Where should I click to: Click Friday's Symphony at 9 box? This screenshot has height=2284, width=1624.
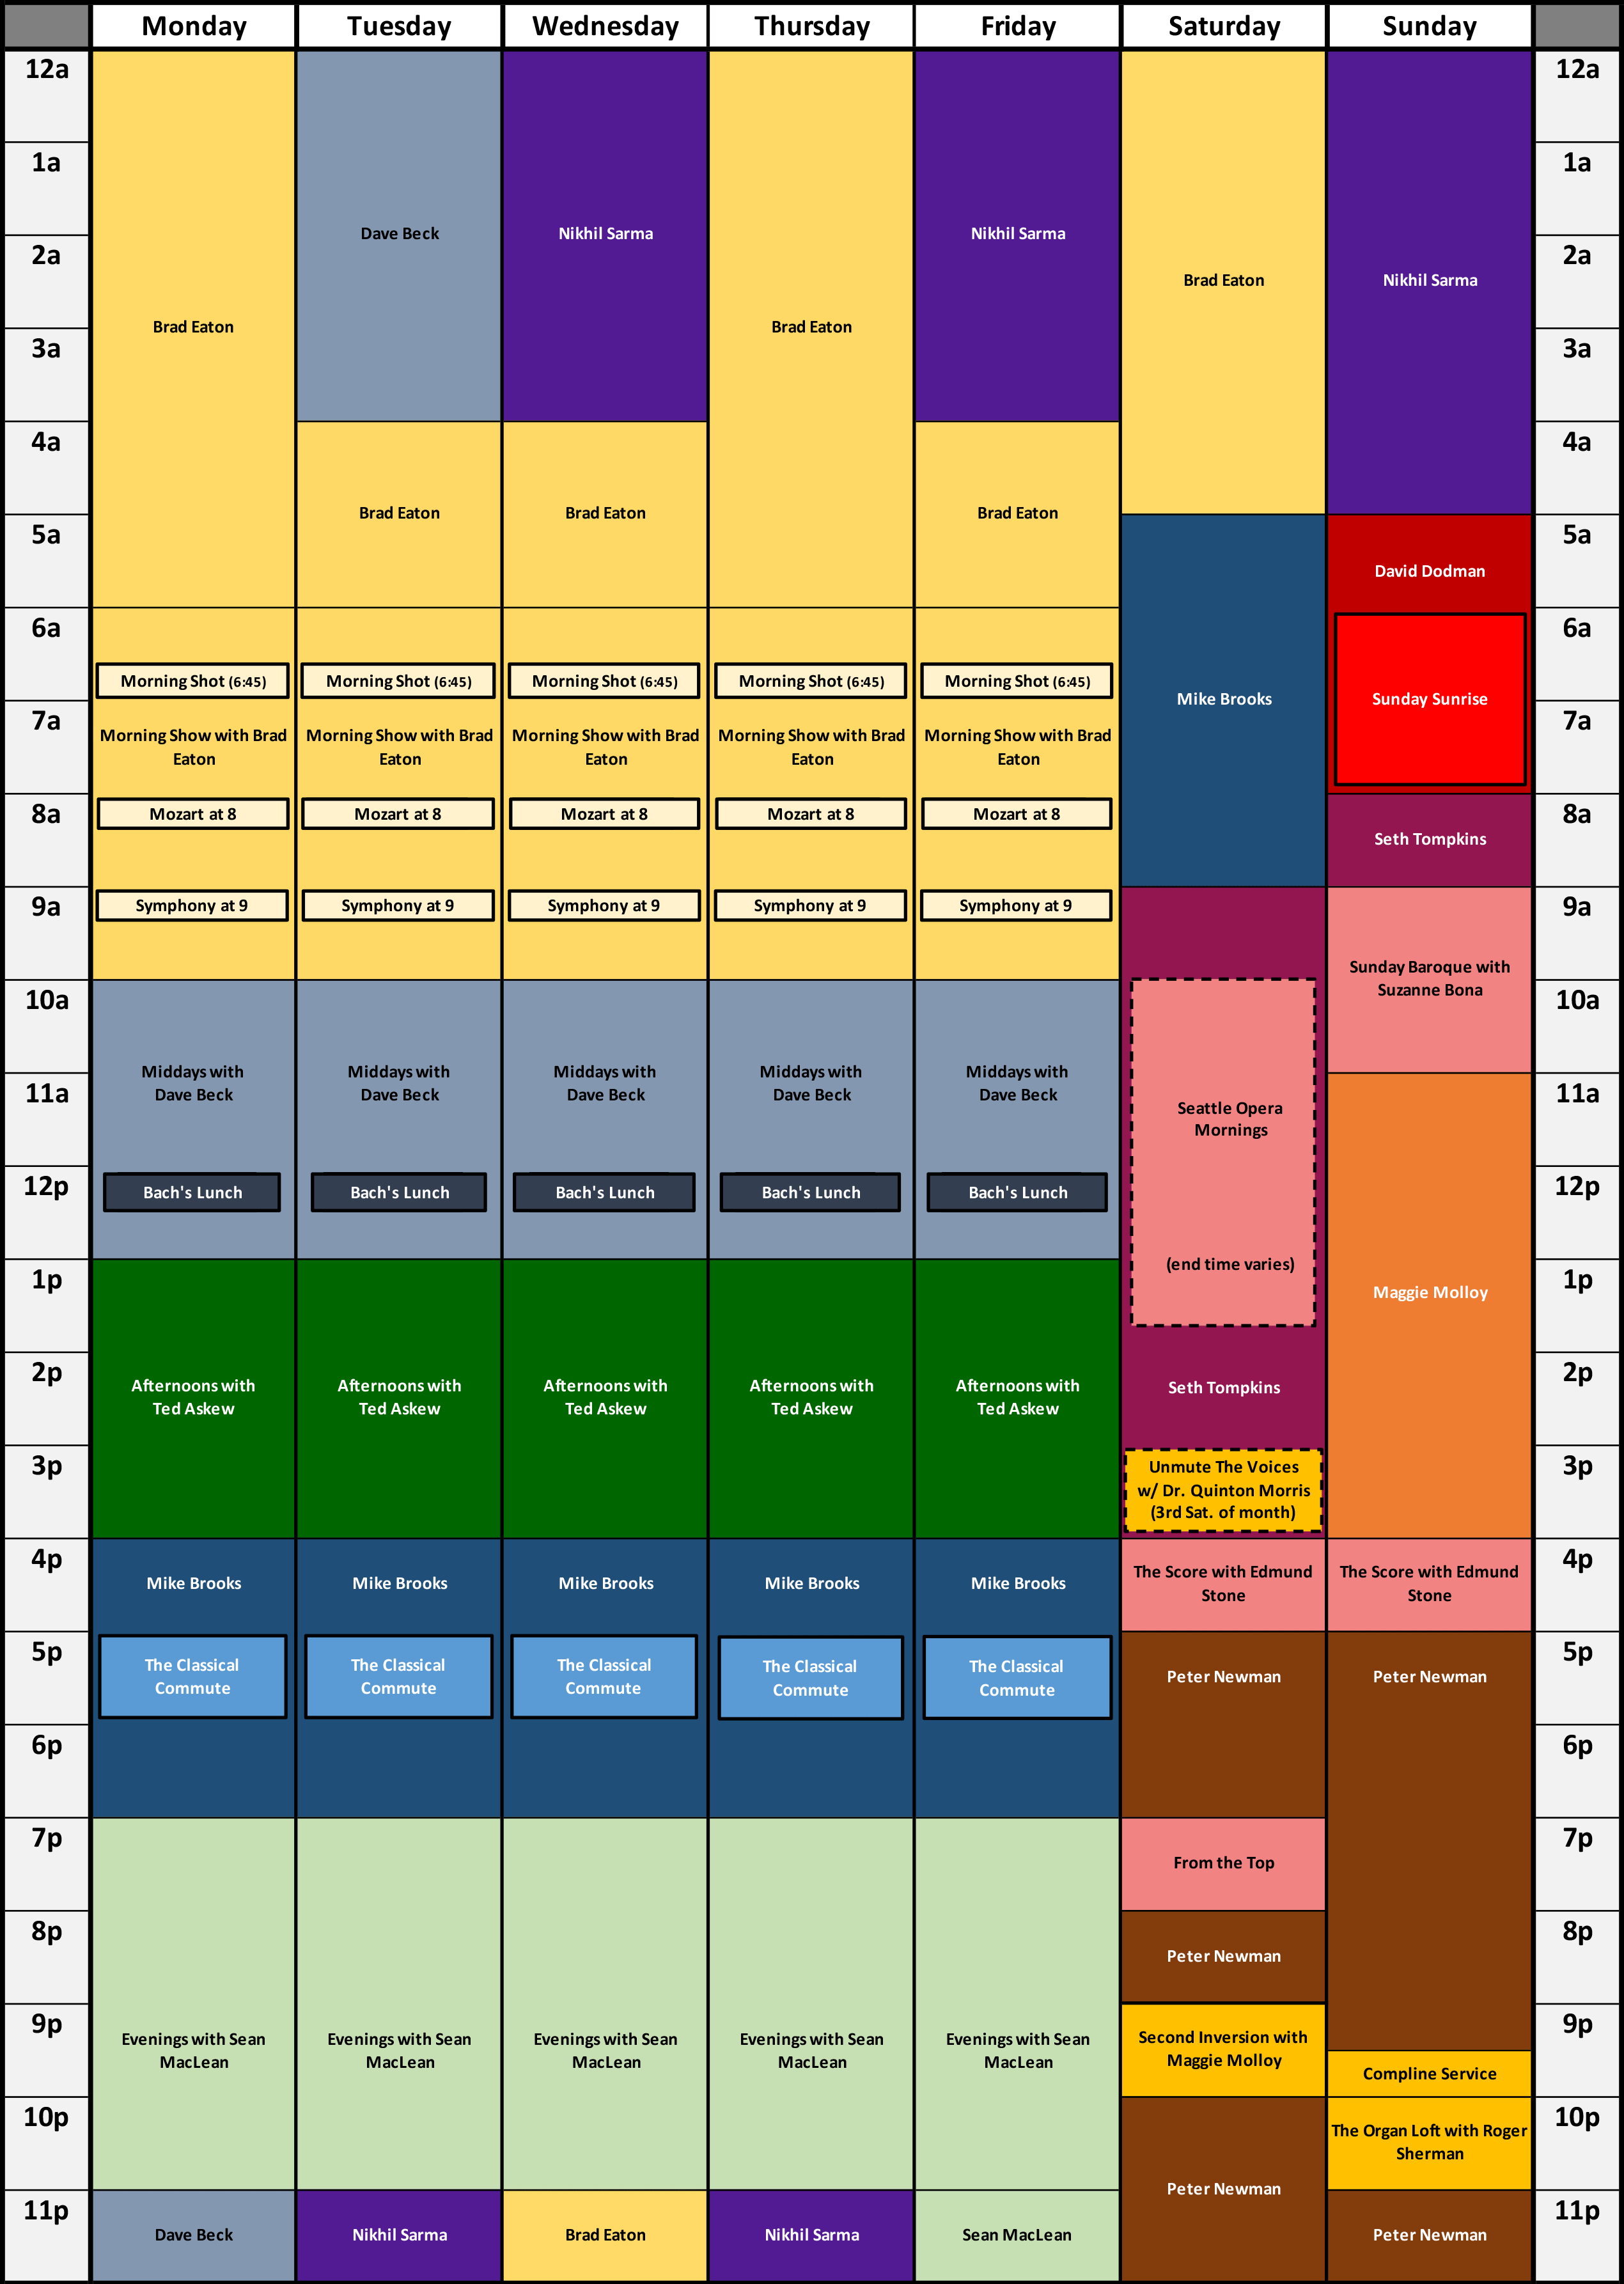[1016, 906]
